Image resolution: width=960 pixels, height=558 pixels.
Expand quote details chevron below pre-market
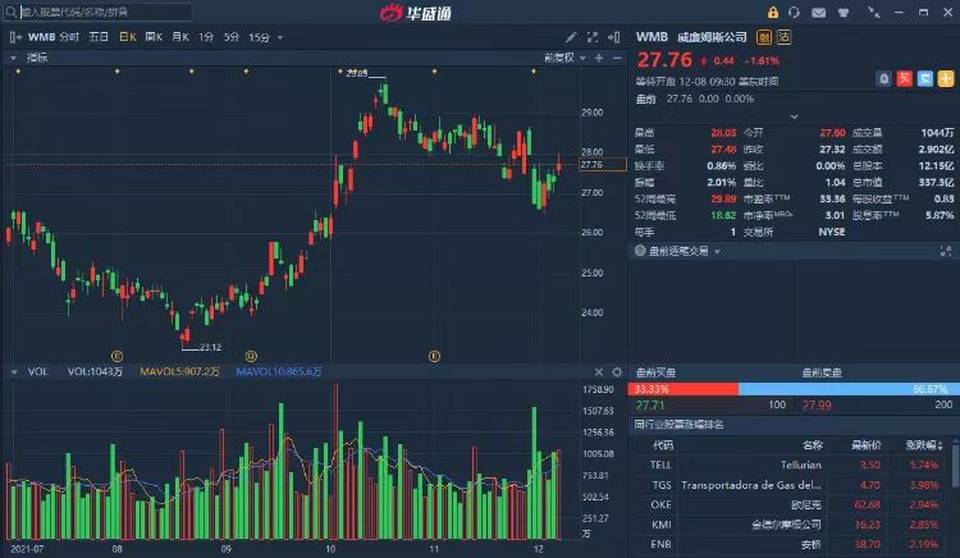[x=794, y=116]
